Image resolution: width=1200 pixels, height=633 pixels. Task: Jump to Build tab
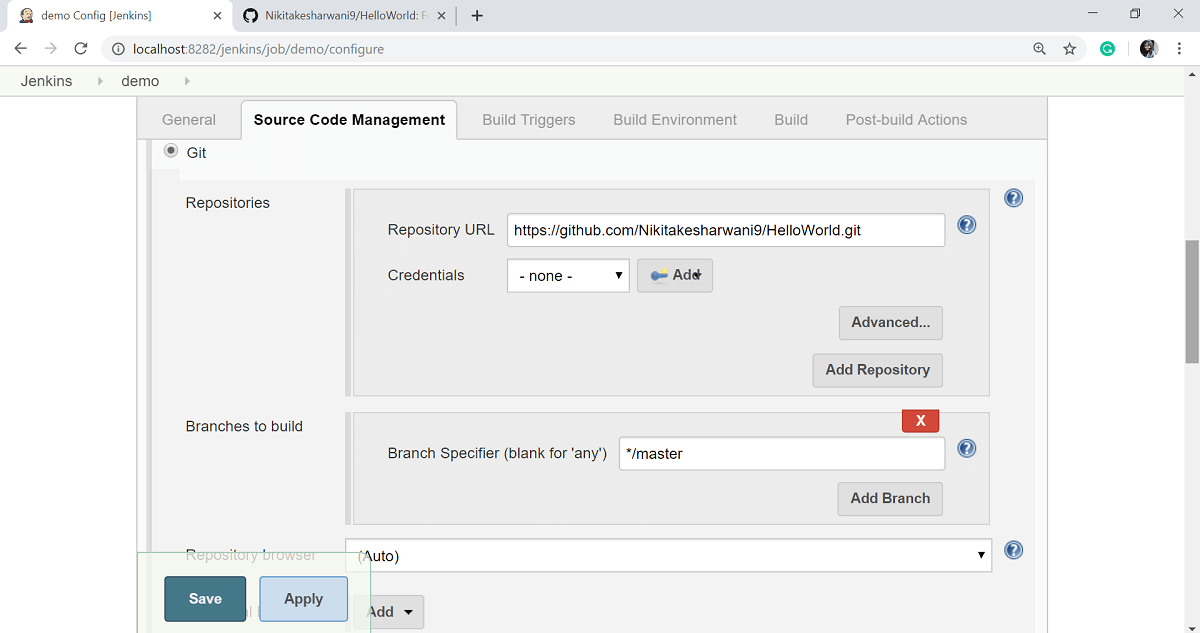(x=791, y=120)
